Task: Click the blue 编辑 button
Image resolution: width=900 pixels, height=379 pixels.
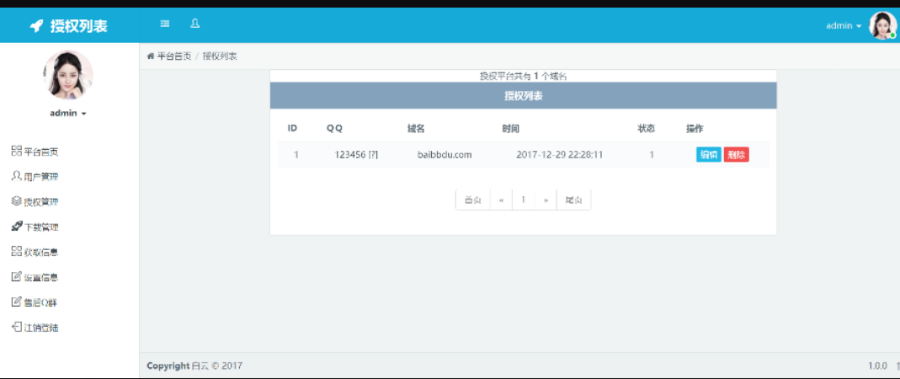Action: point(709,154)
